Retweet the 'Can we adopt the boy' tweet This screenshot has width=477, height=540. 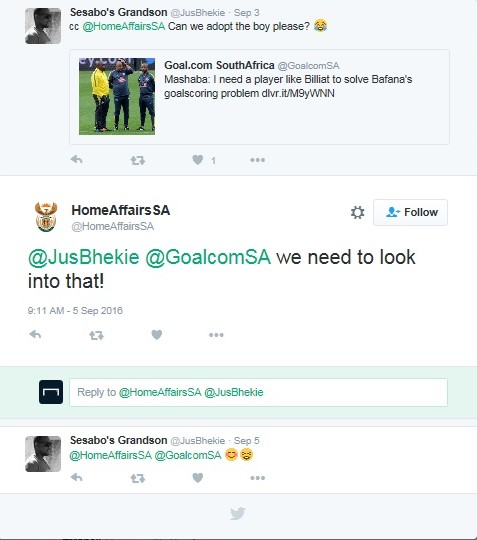(138, 160)
